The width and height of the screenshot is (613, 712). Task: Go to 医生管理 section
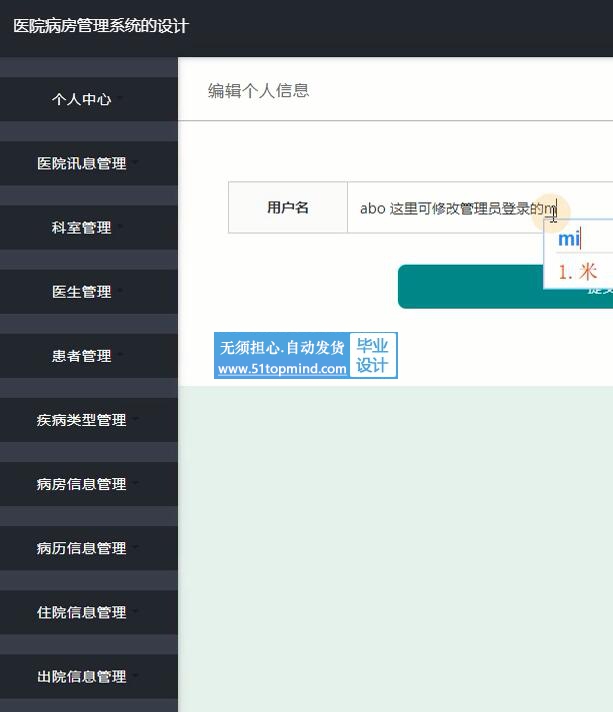(89, 292)
